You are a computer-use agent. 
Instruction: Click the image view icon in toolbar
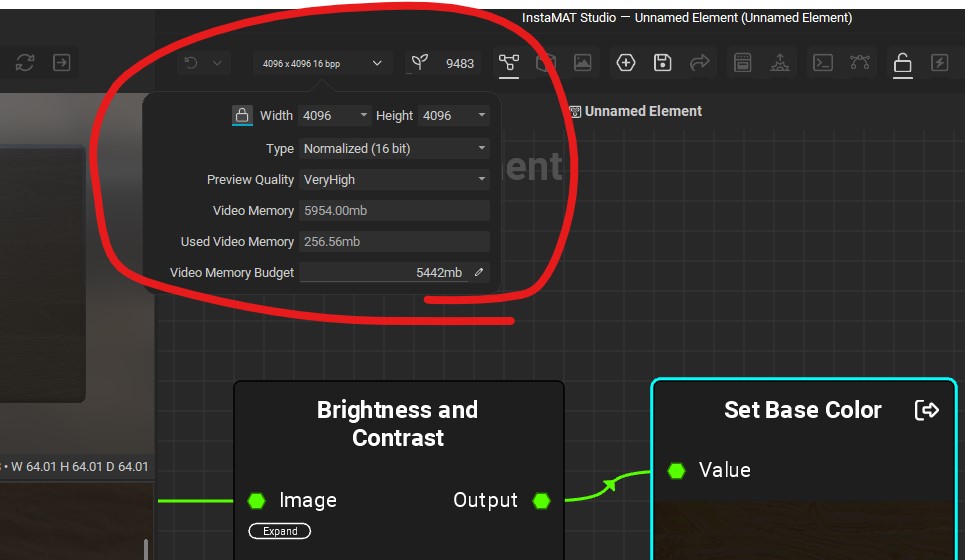click(582, 63)
